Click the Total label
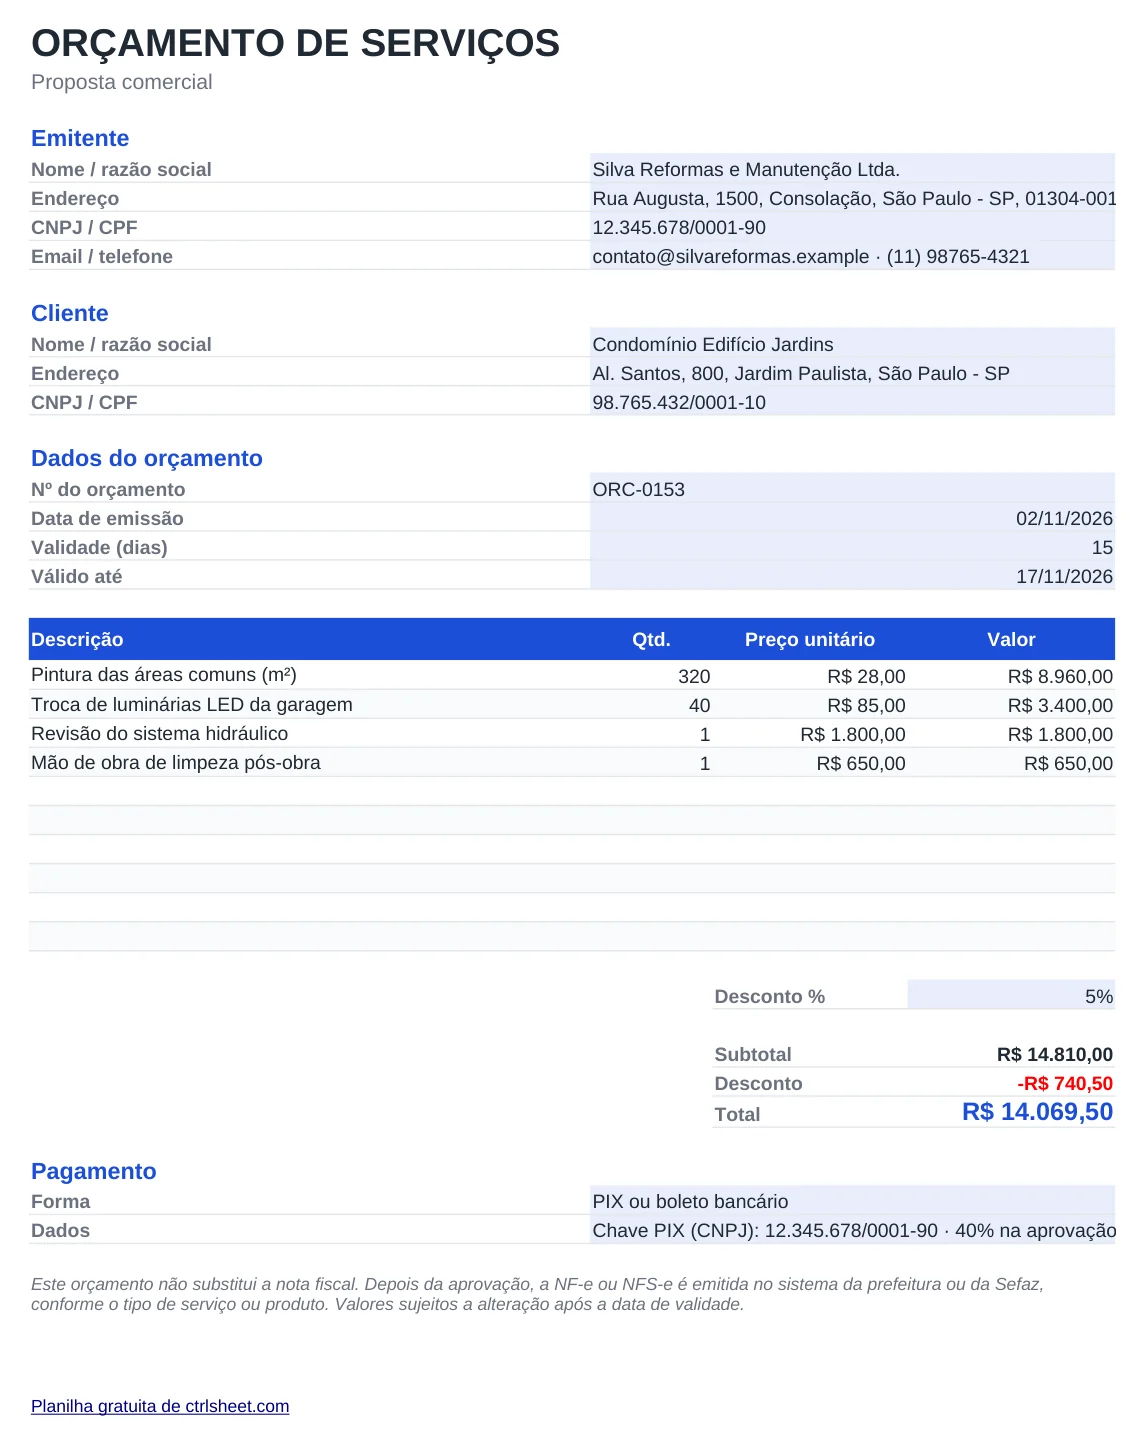This screenshot has width=1144, height=1444. tap(737, 1114)
